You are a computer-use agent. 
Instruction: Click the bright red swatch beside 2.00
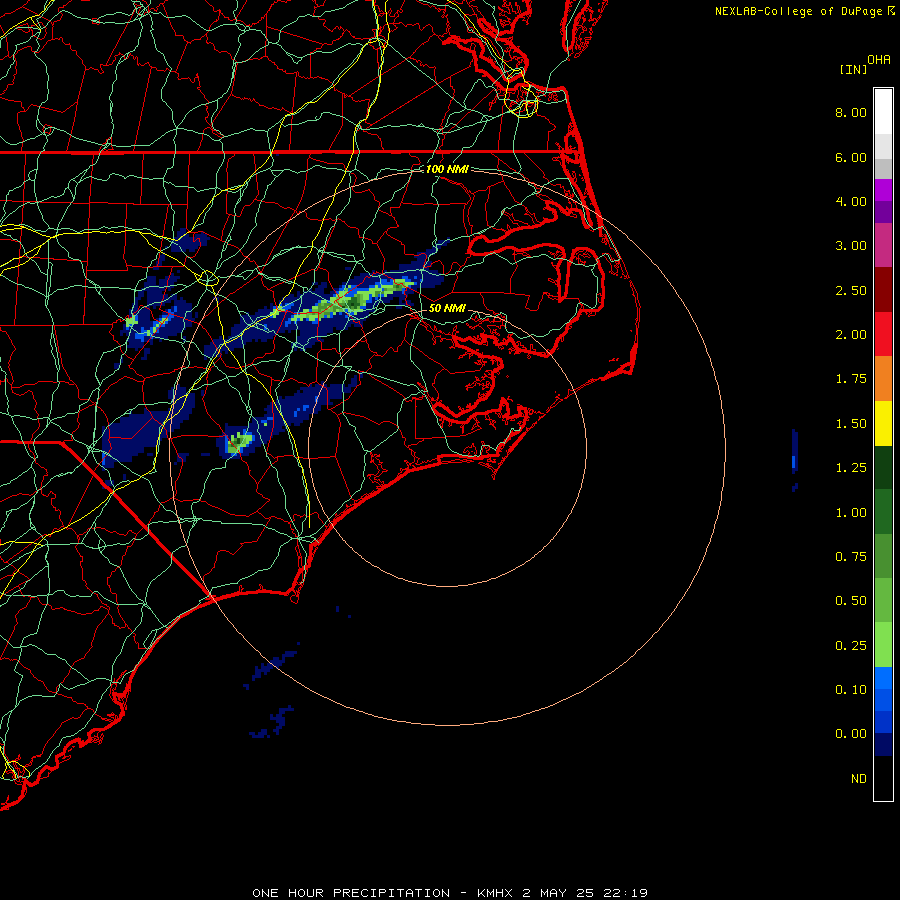883,334
